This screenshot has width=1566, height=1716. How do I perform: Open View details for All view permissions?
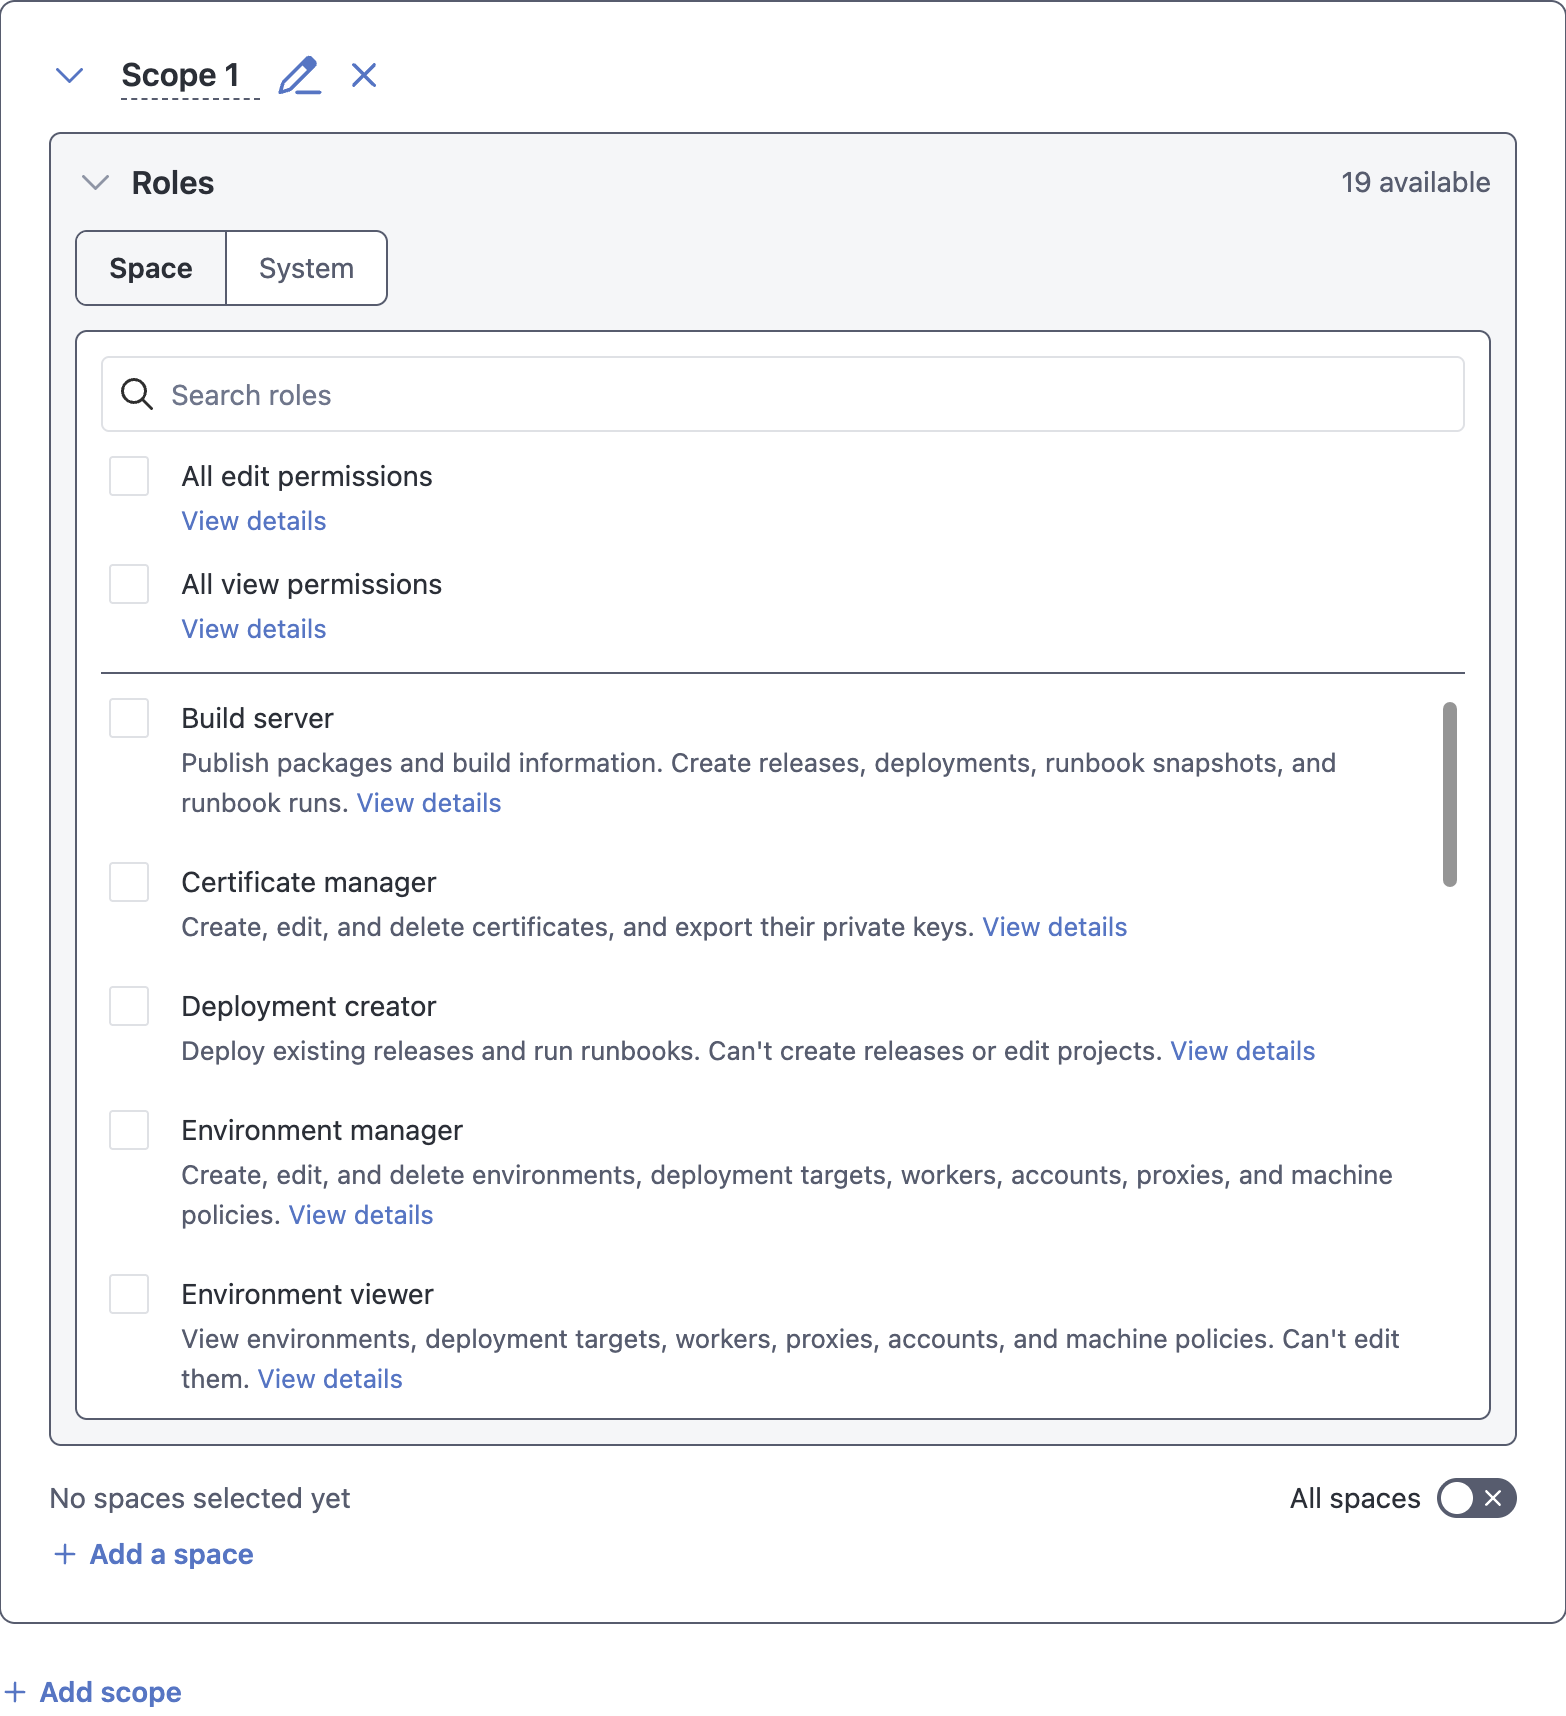click(x=254, y=629)
